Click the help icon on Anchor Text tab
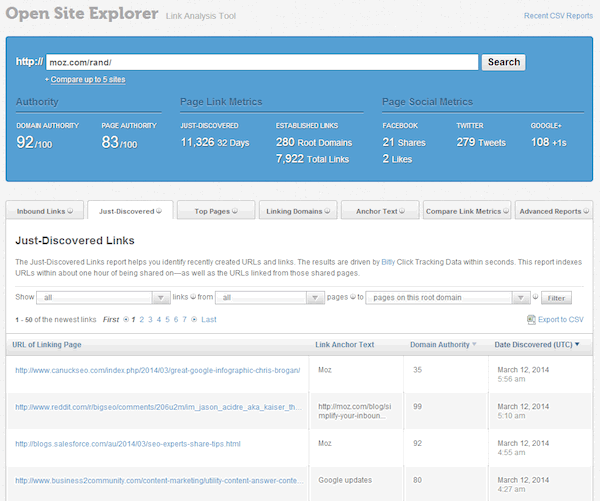This screenshot has width=600, height=501. (x=402, y=211)
